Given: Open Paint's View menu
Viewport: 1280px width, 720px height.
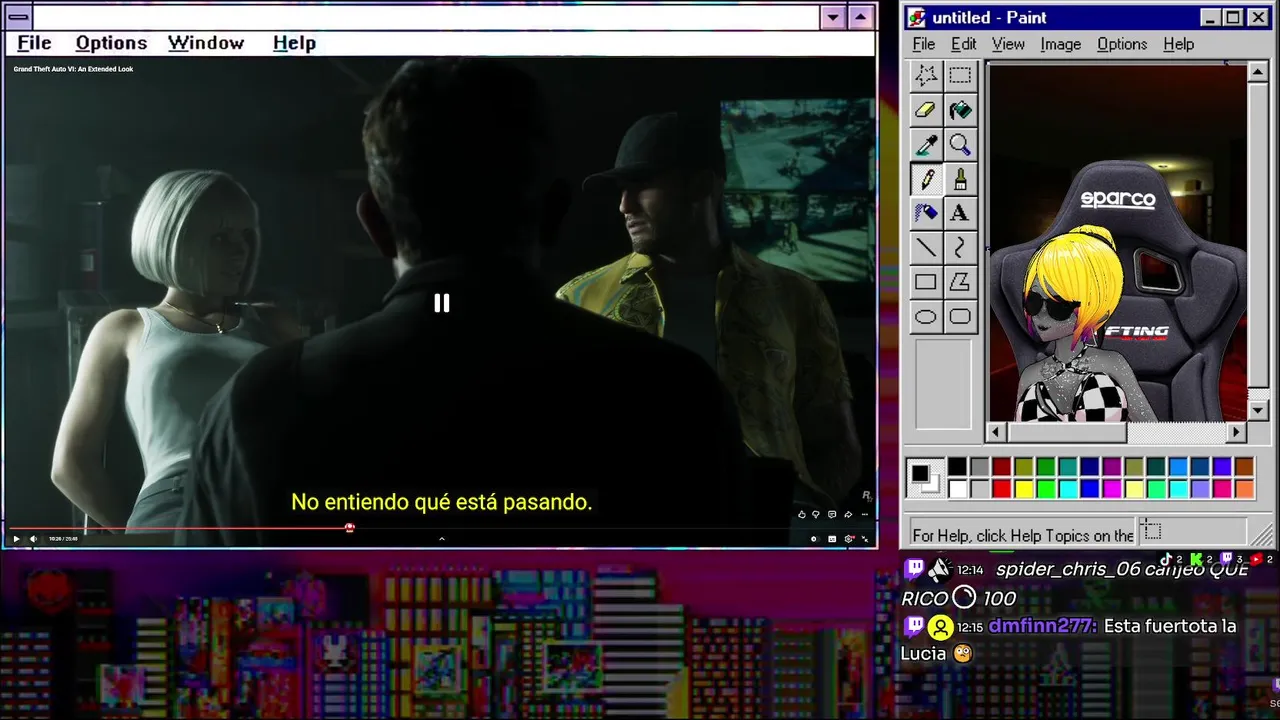Looking at the screenshot, I should point(1008,44).
